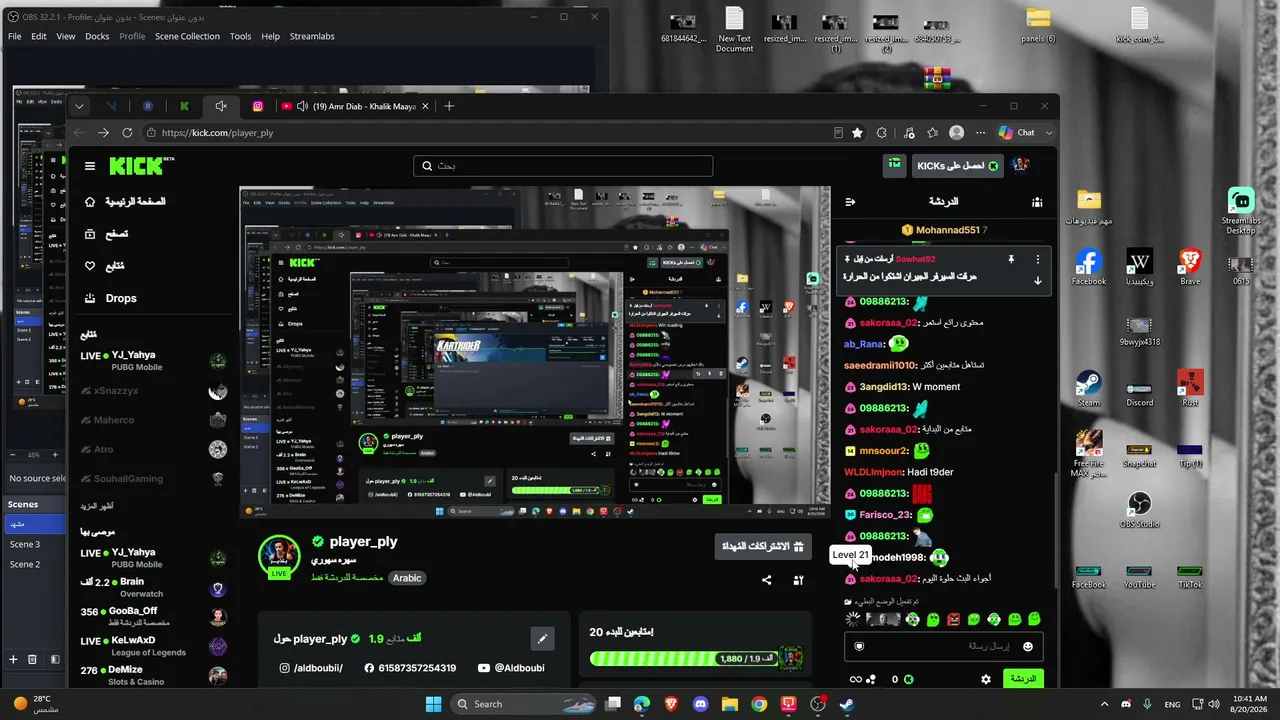Click the get KICKs button
1280x720 pixels.
click(958, 166)
